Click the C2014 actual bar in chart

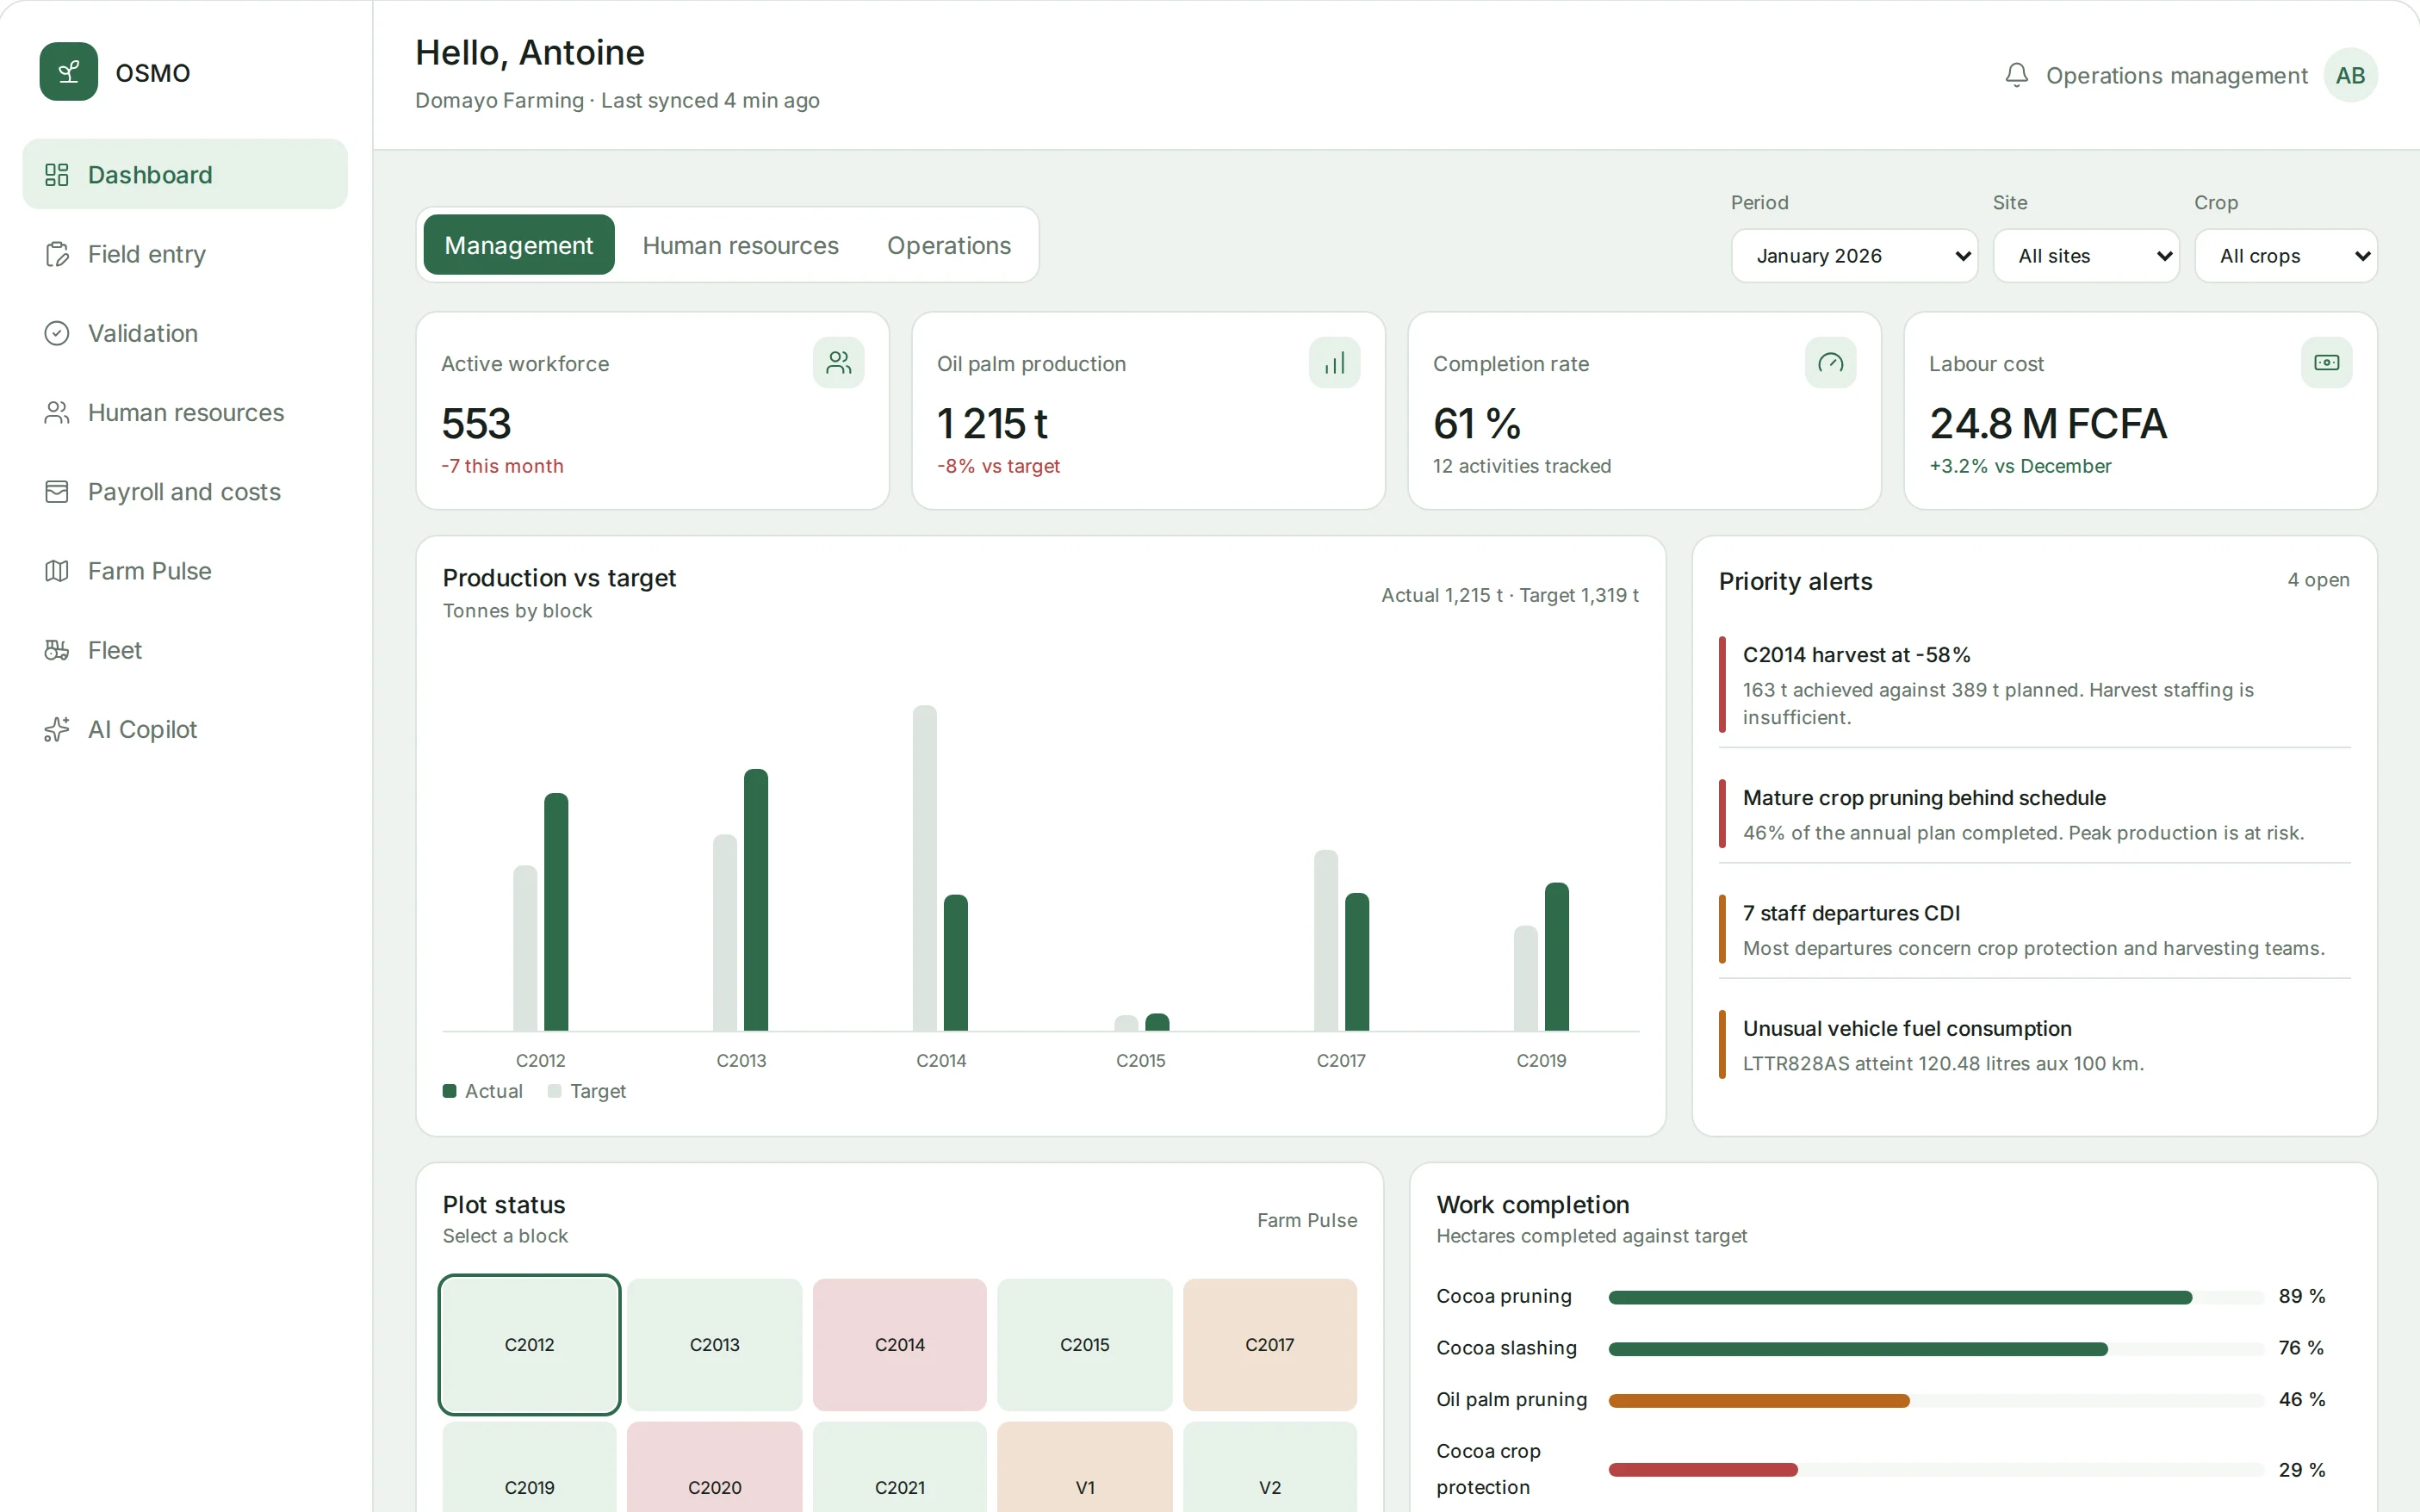(956, 962)
